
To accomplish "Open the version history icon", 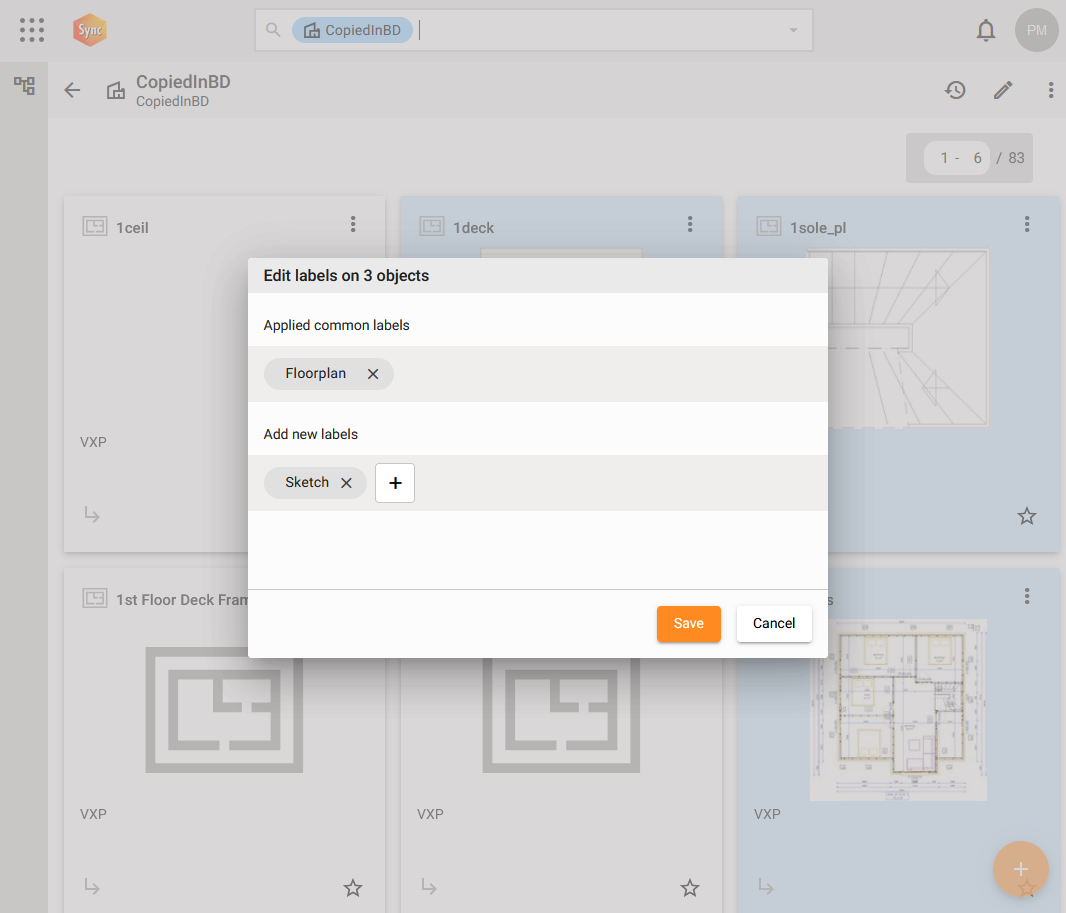I will tap(955, 90).
